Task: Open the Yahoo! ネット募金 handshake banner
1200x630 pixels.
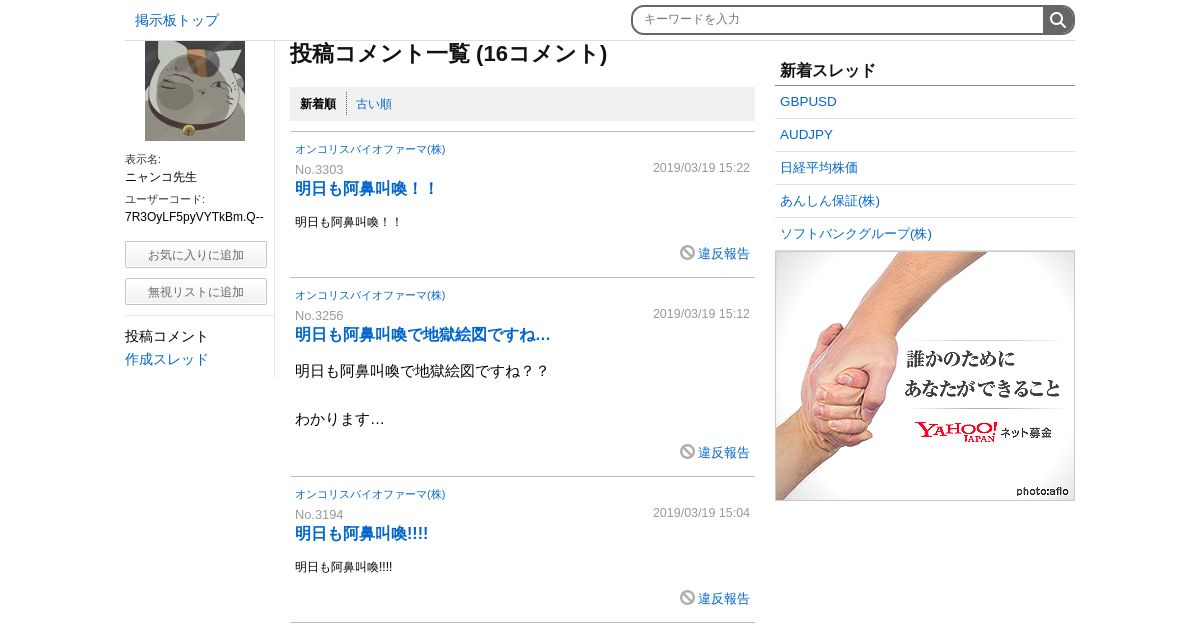Action: coord(925,376)
